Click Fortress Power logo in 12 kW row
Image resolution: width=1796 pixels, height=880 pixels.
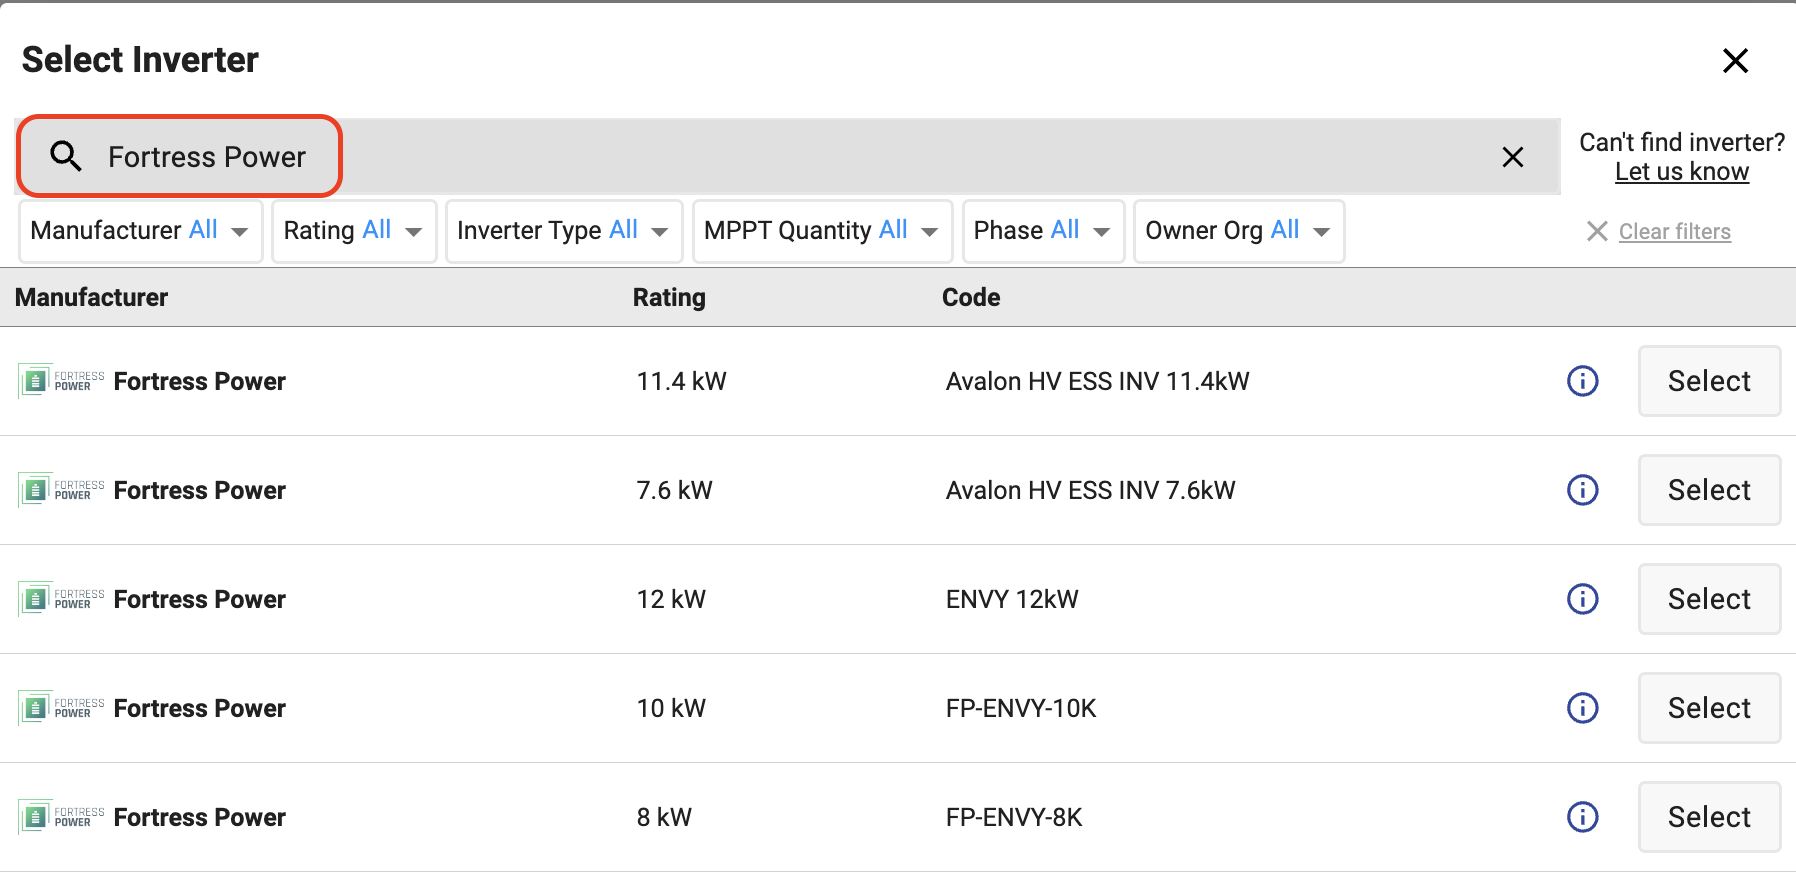61,599
